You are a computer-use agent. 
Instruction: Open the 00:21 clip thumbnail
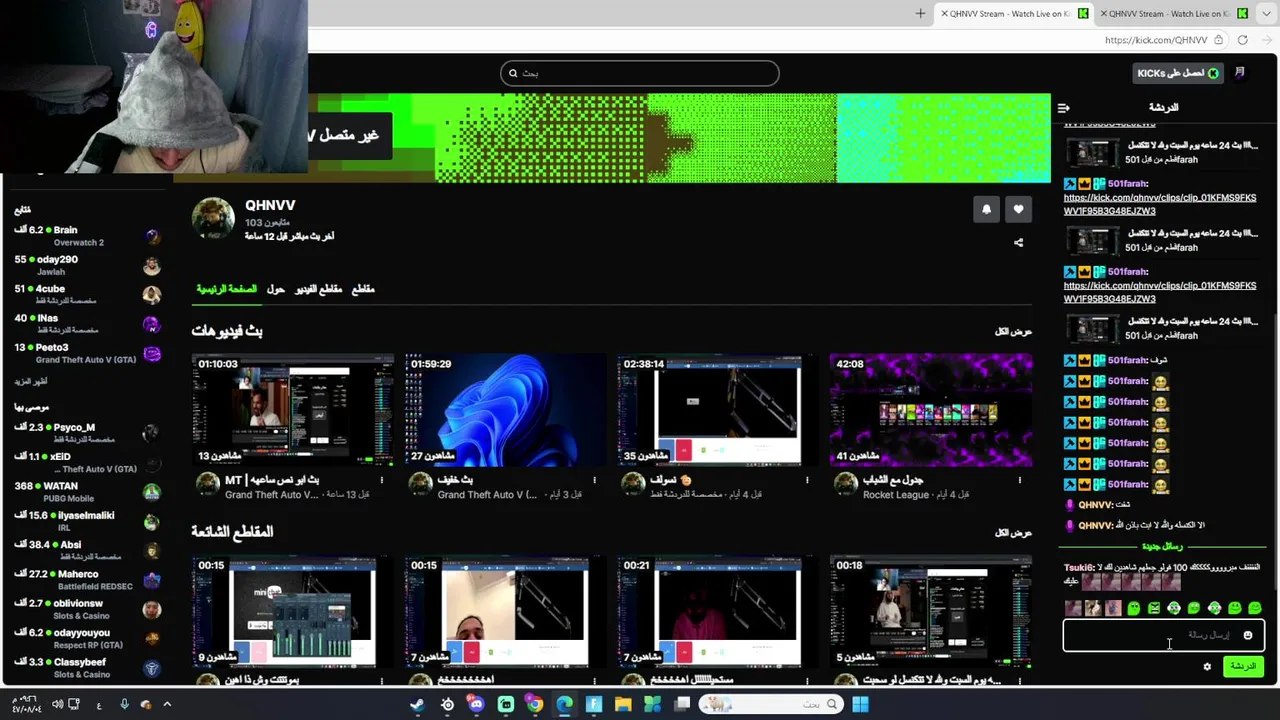718,612
